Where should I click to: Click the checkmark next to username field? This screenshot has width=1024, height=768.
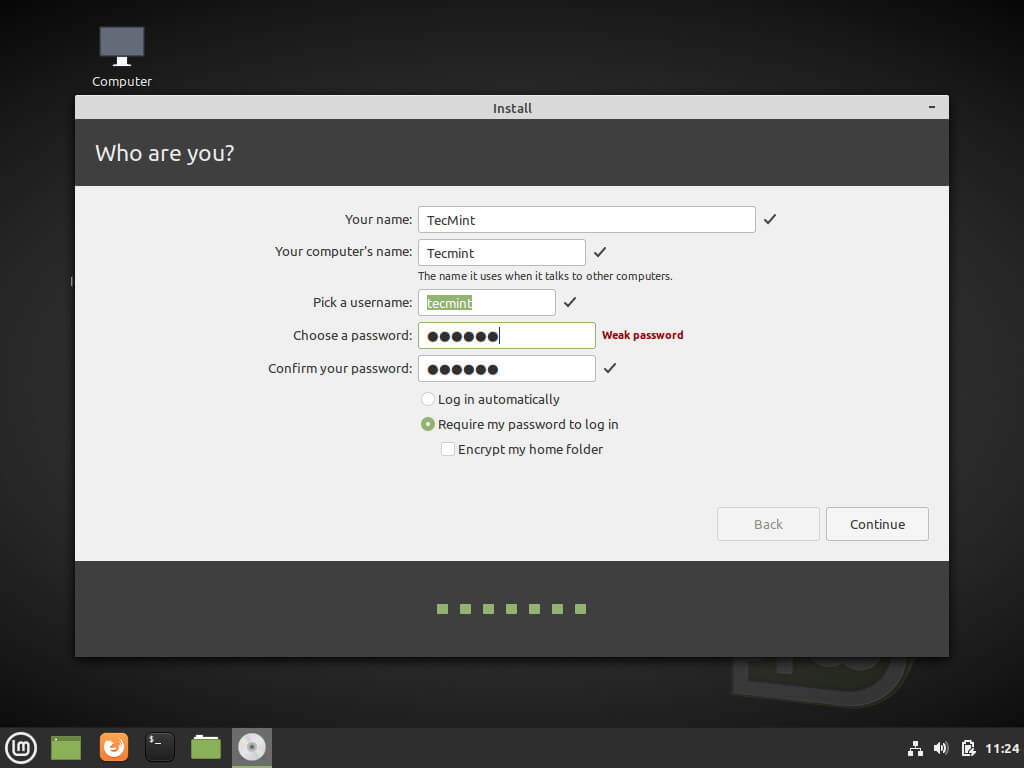tap(570, 302)
